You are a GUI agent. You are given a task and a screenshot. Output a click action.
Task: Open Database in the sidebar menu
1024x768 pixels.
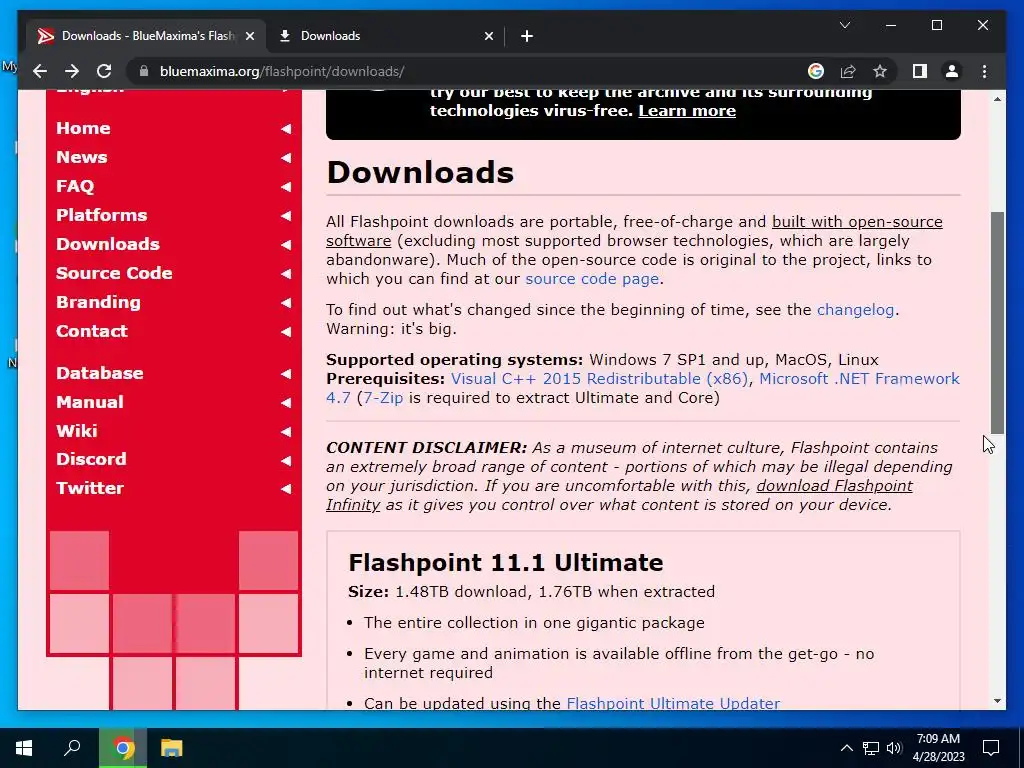[99, 373]
